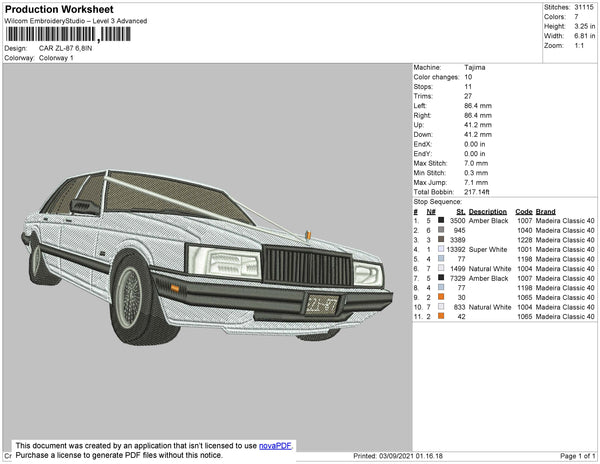Click the gray swatch for code 1040
600x464 pixels.
click(x=441, y=230)
